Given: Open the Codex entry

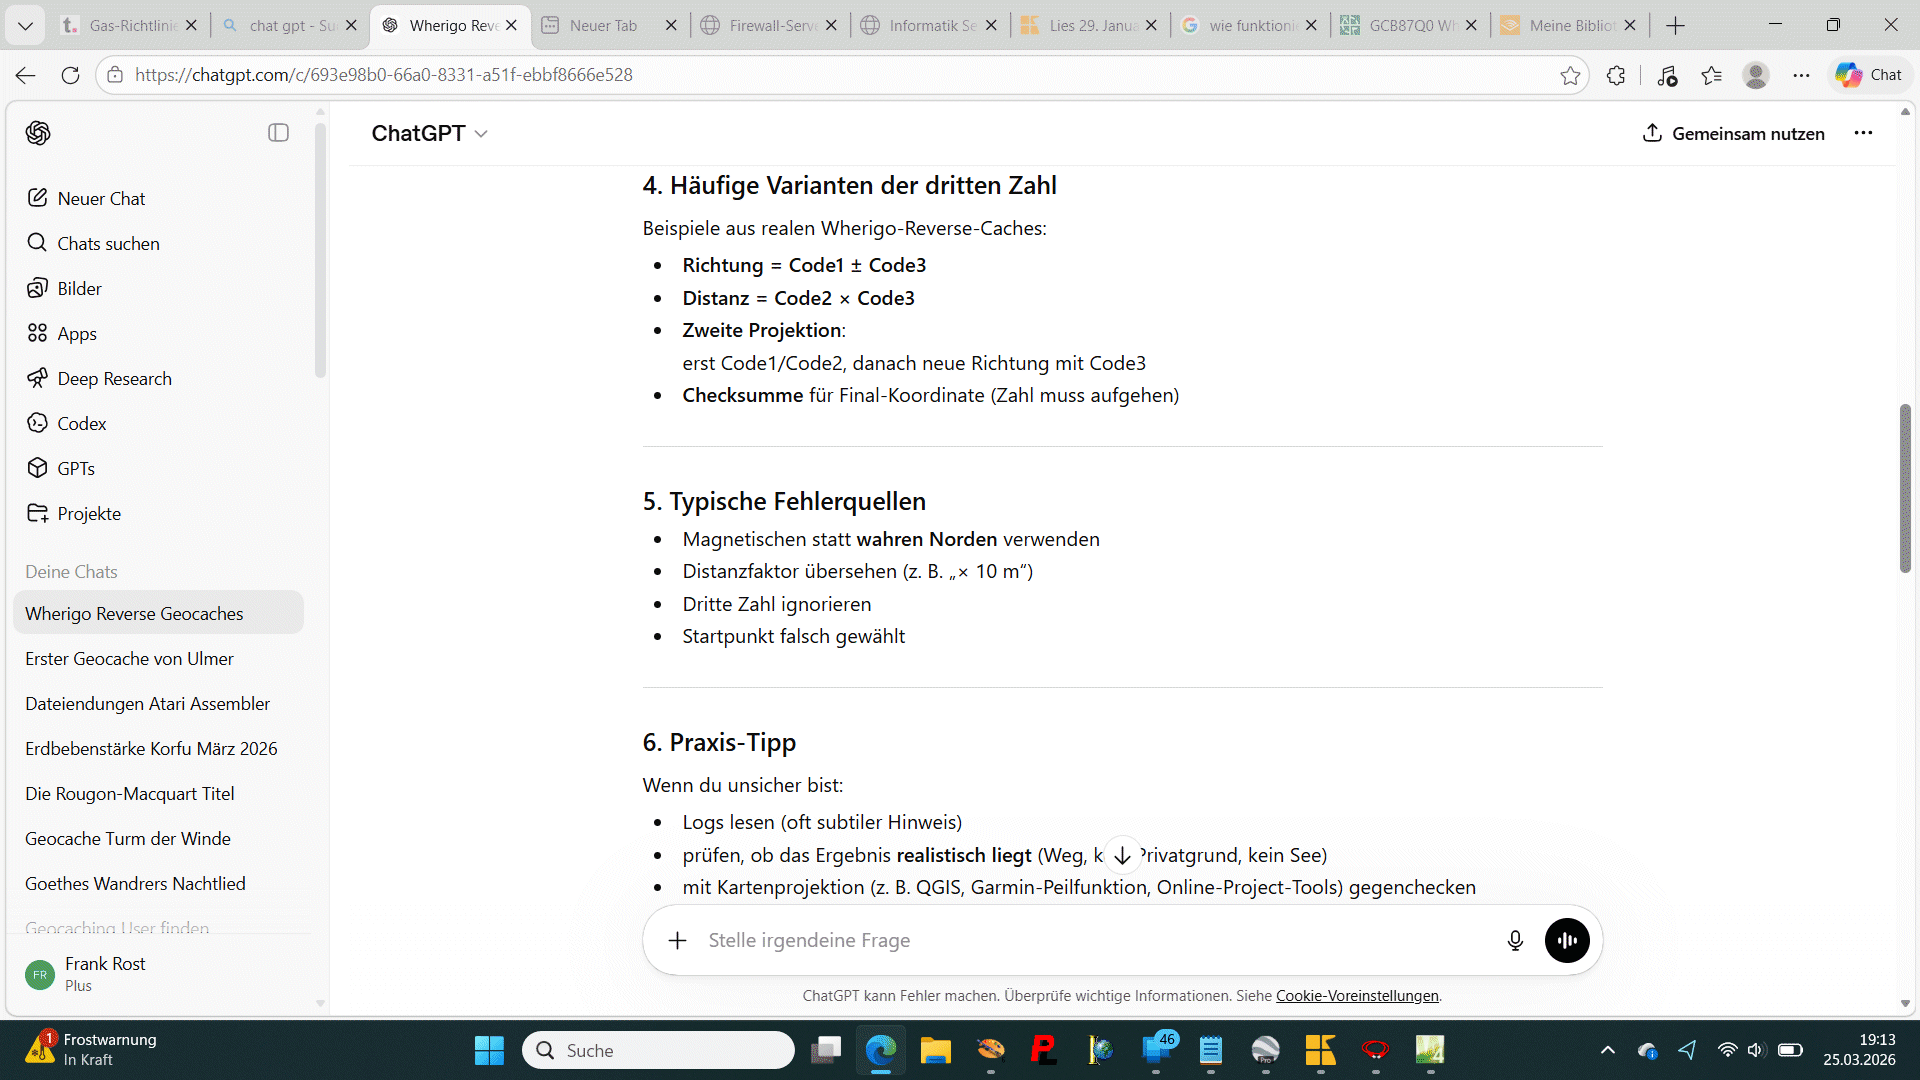Looking at the screenshot, I should point(81,423).
